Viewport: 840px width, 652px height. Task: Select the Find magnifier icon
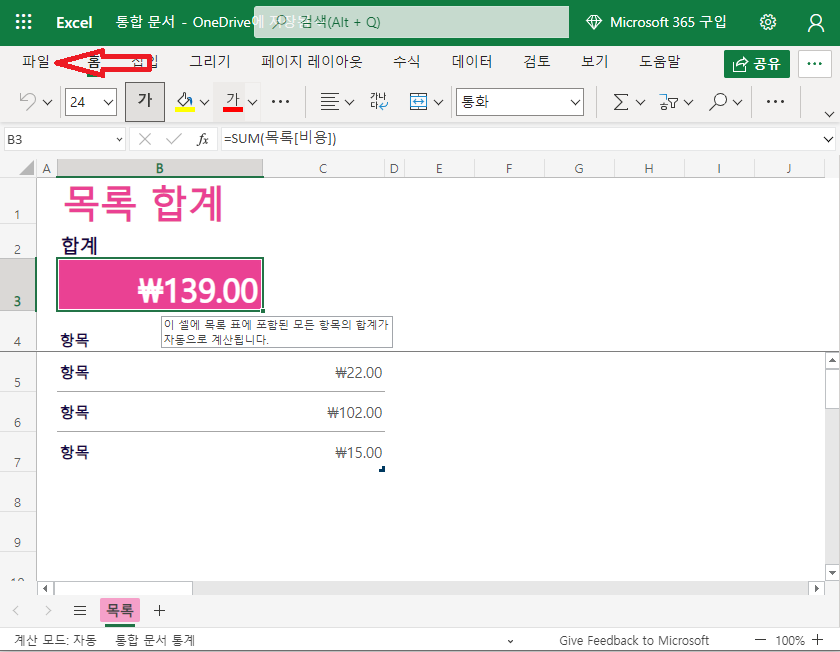click(x=716, y=102)
